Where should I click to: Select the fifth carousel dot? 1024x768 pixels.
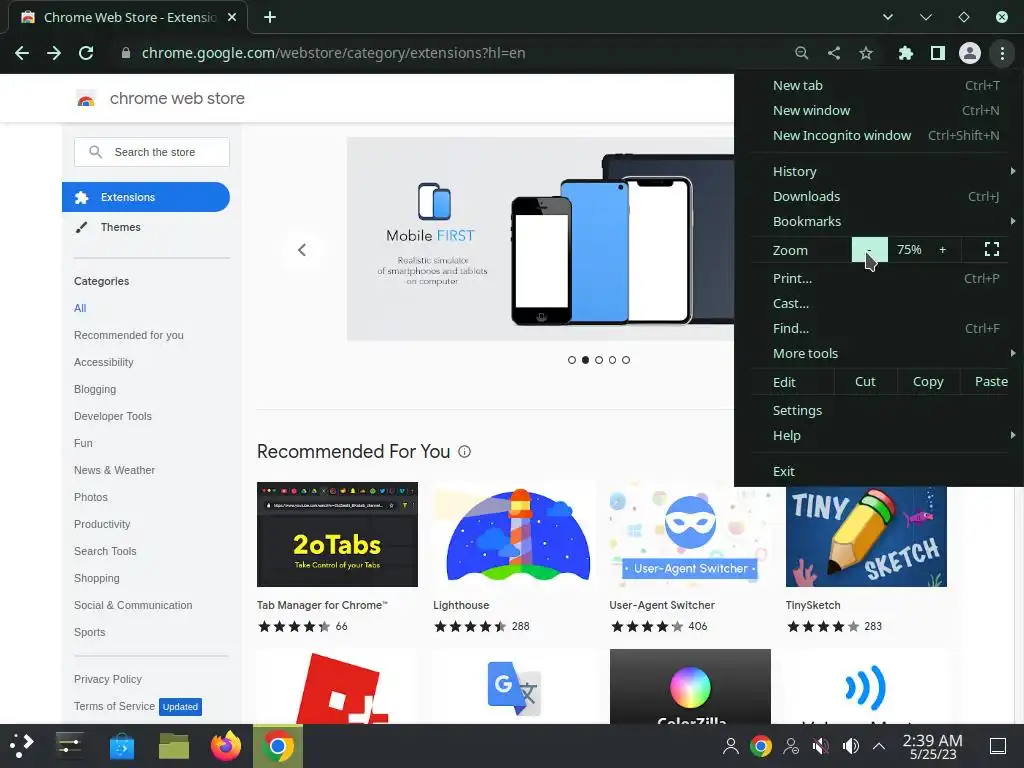click(626, 360)
